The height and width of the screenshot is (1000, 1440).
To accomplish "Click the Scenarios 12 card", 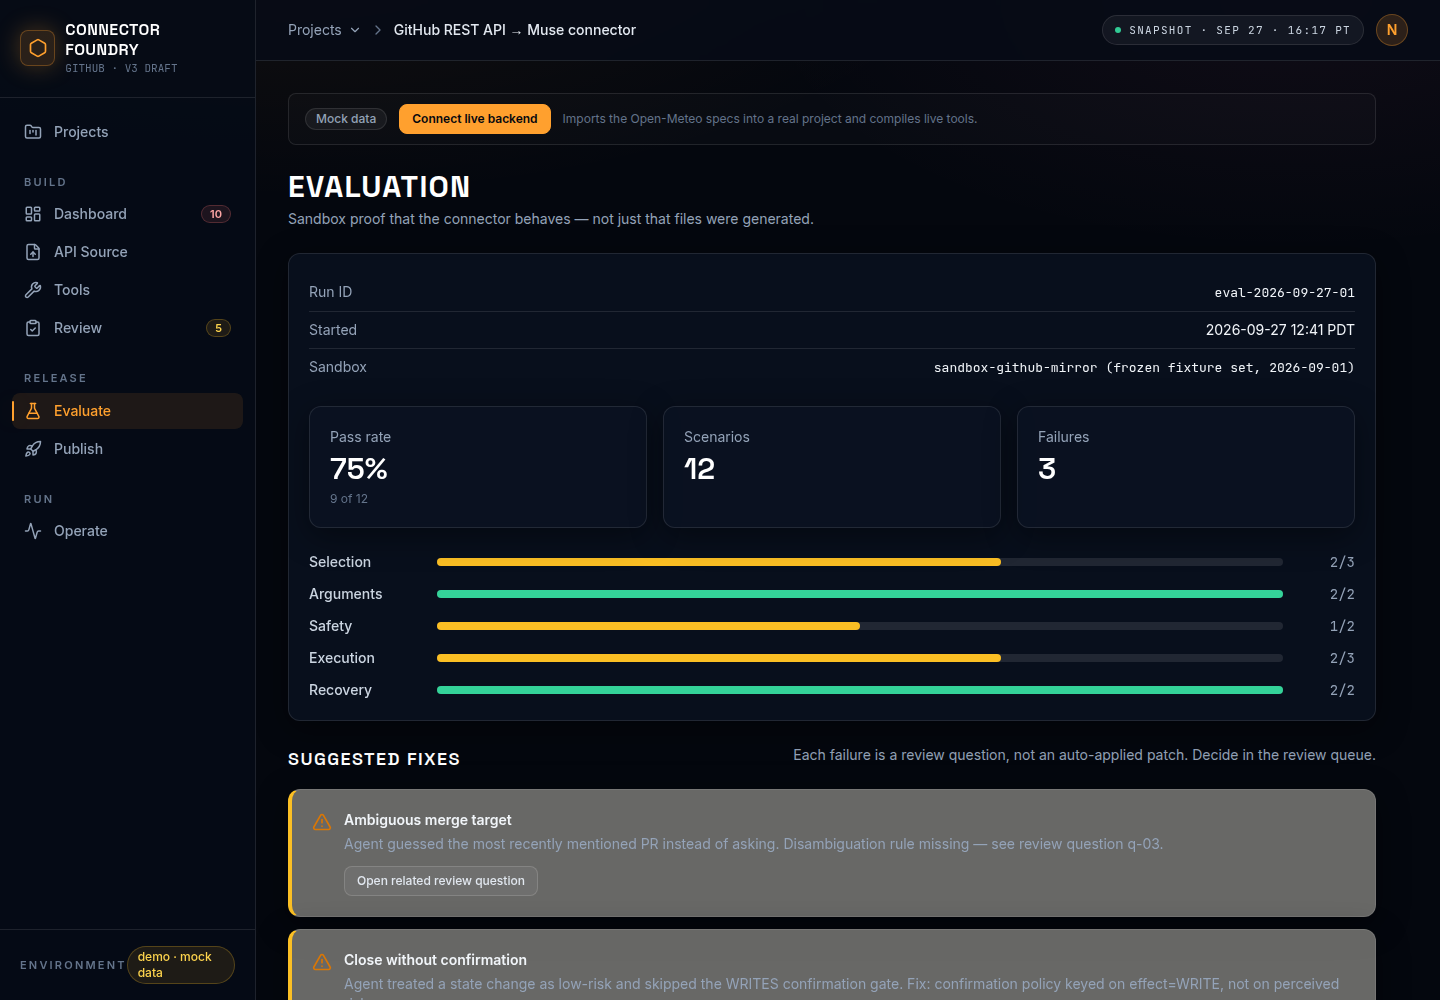I will coord(832,467).
